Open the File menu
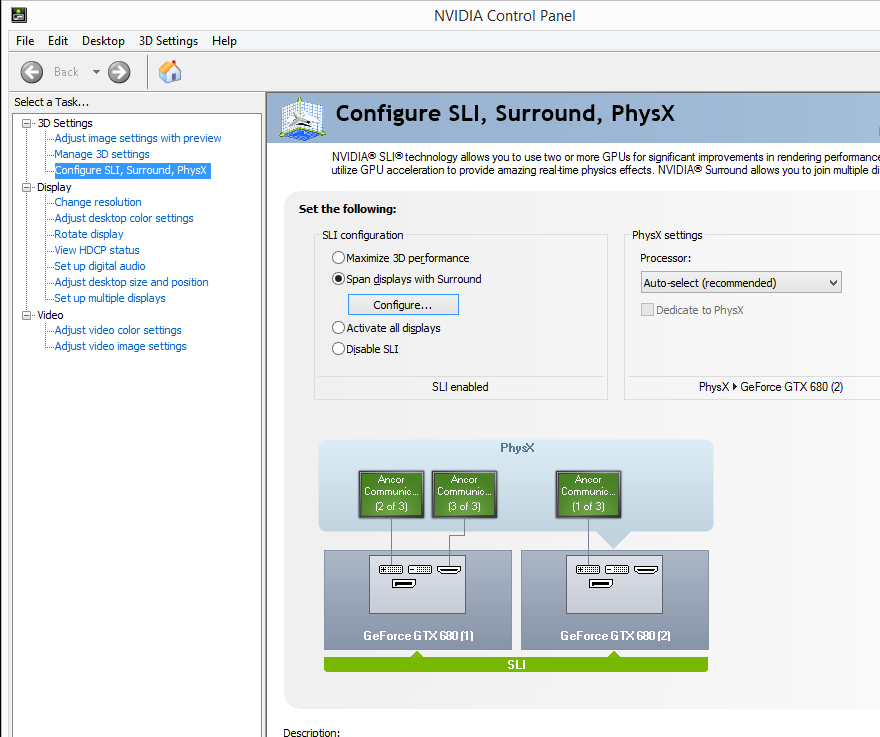 25,41
